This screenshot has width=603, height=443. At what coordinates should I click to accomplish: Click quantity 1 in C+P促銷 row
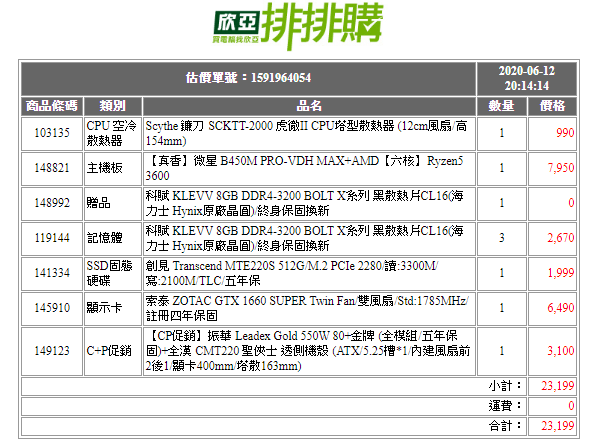[x=501, y=351]
